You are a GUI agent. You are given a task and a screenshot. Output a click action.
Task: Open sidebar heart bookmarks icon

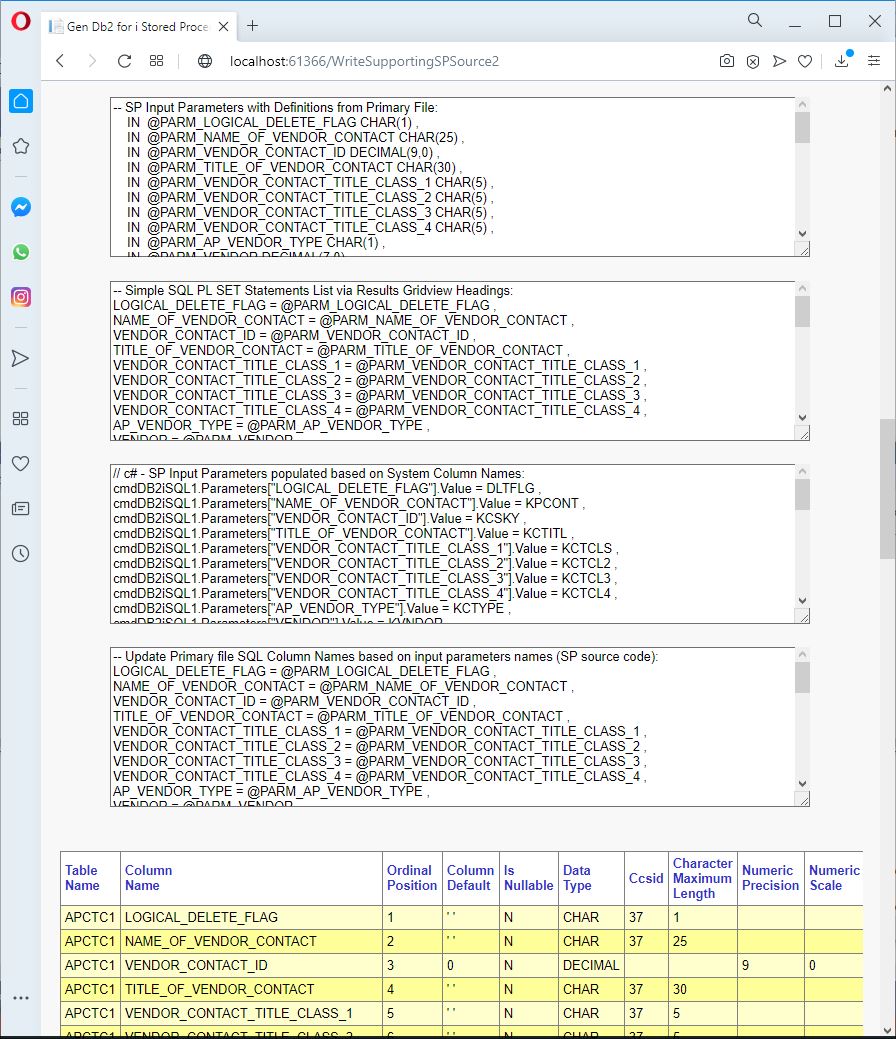point(21,464)
